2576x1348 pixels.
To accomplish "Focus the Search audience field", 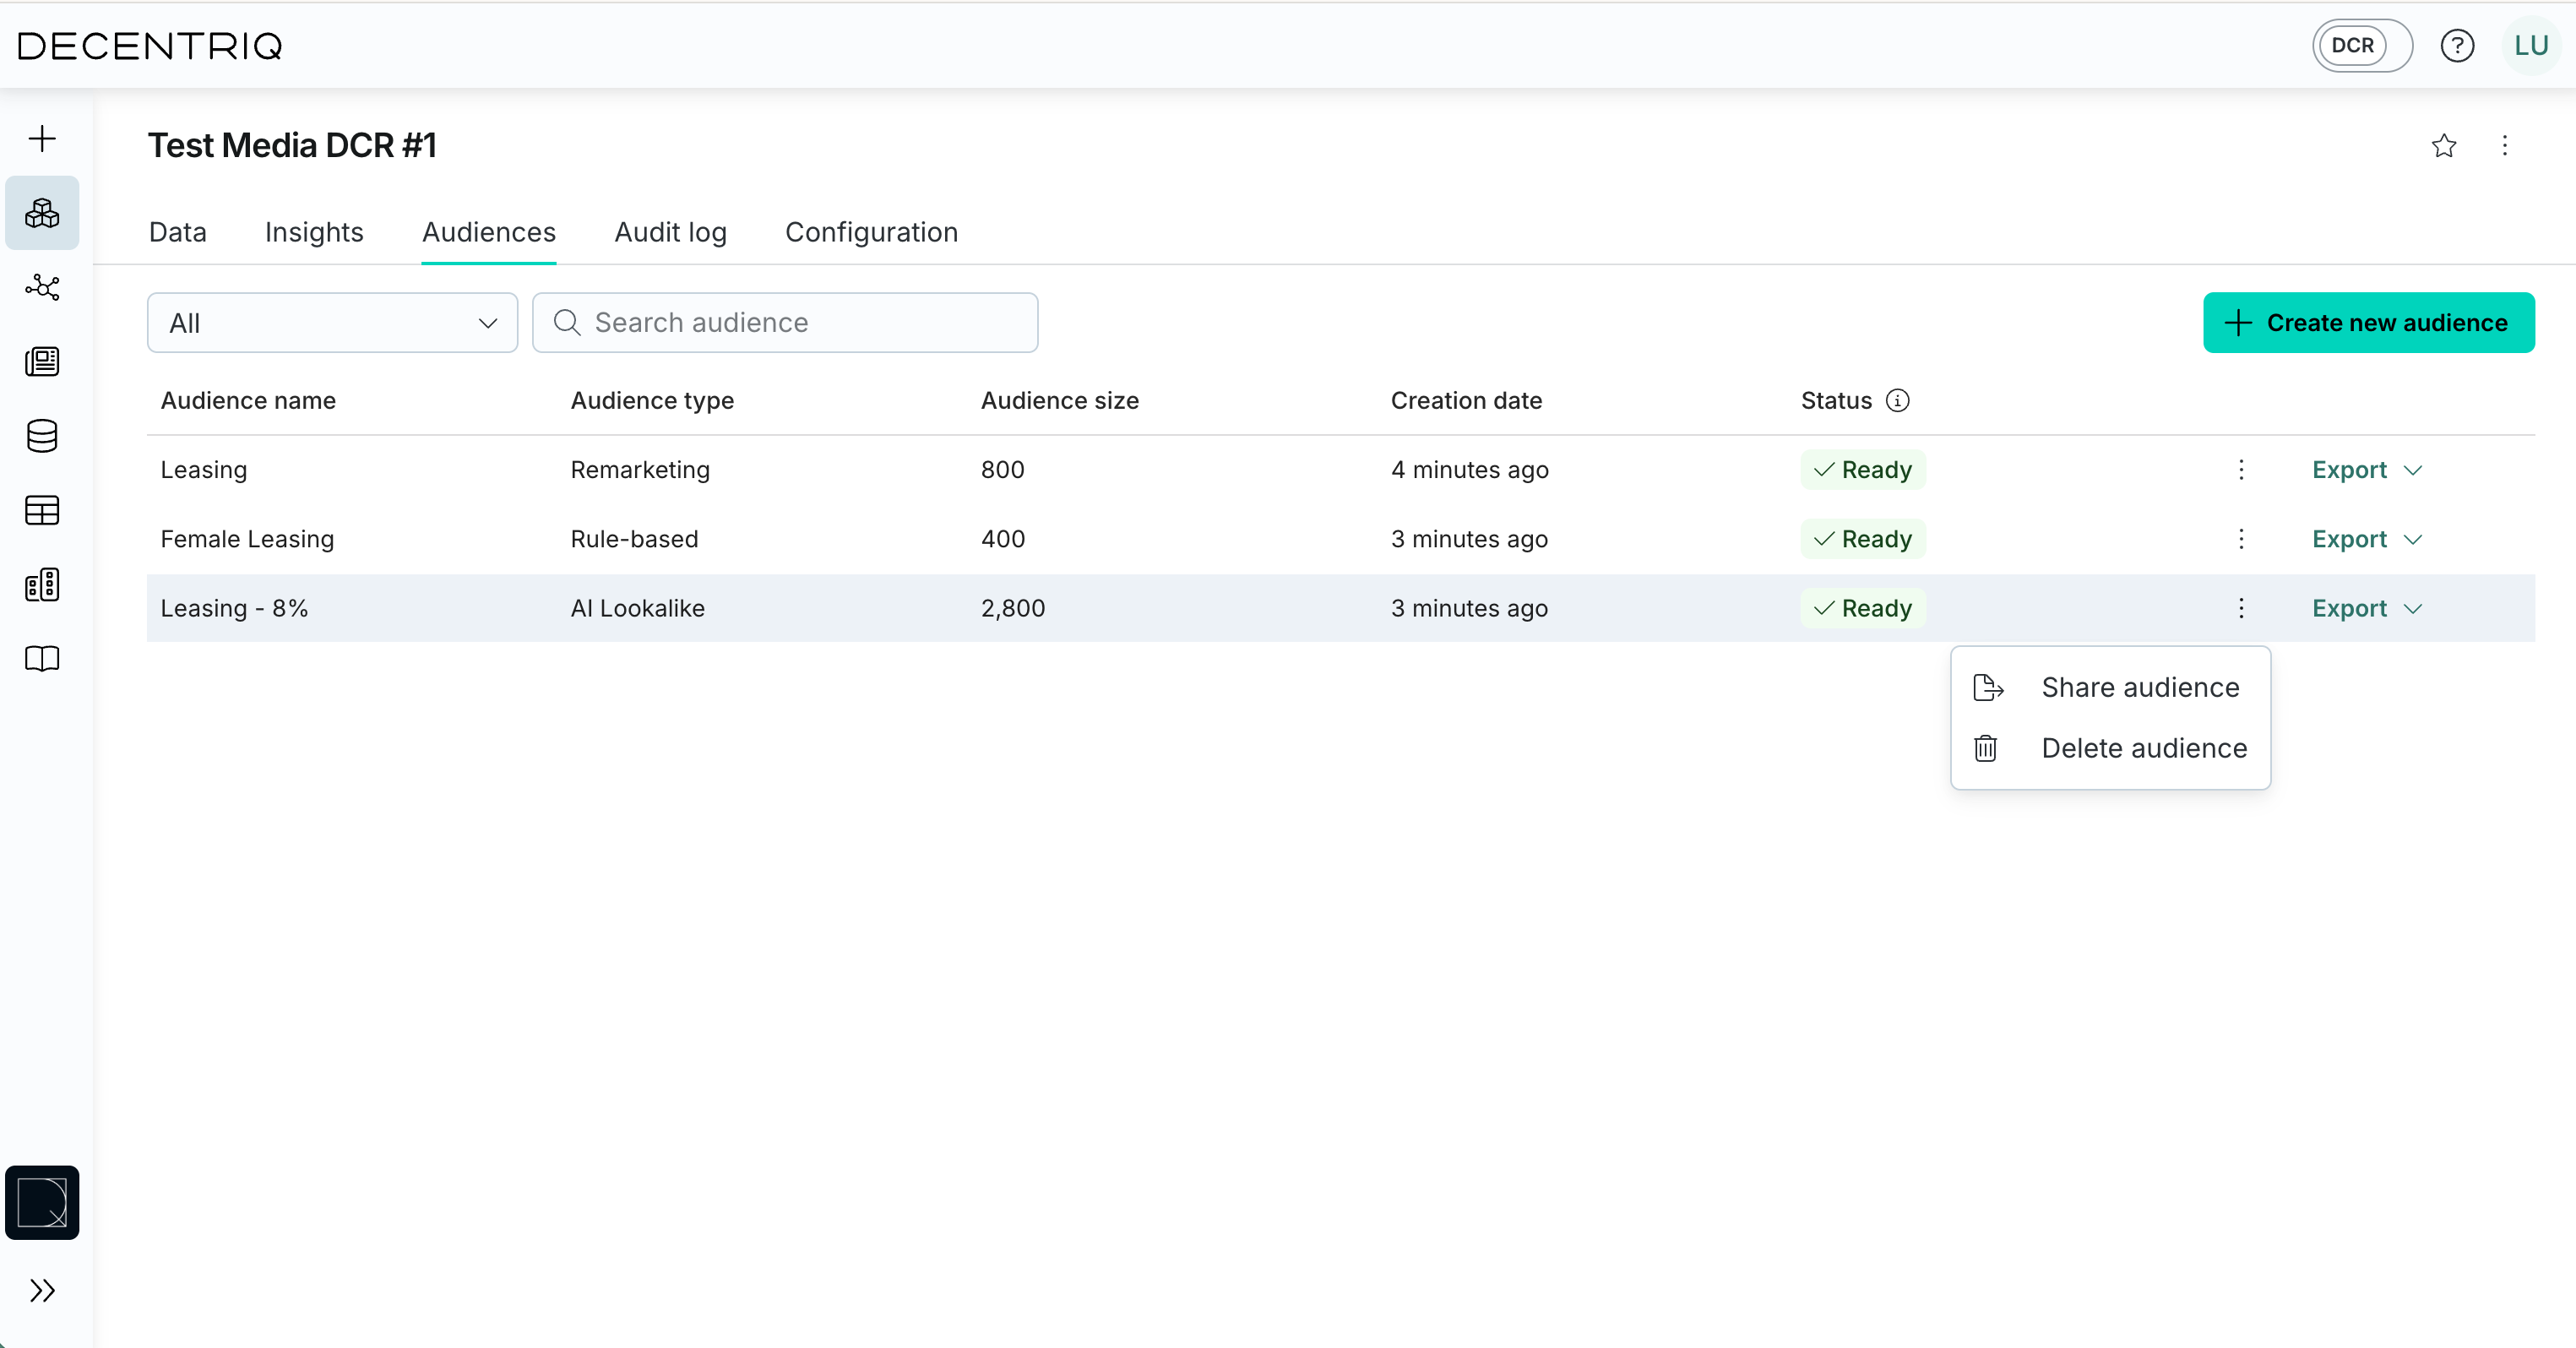I will [785, 323].
